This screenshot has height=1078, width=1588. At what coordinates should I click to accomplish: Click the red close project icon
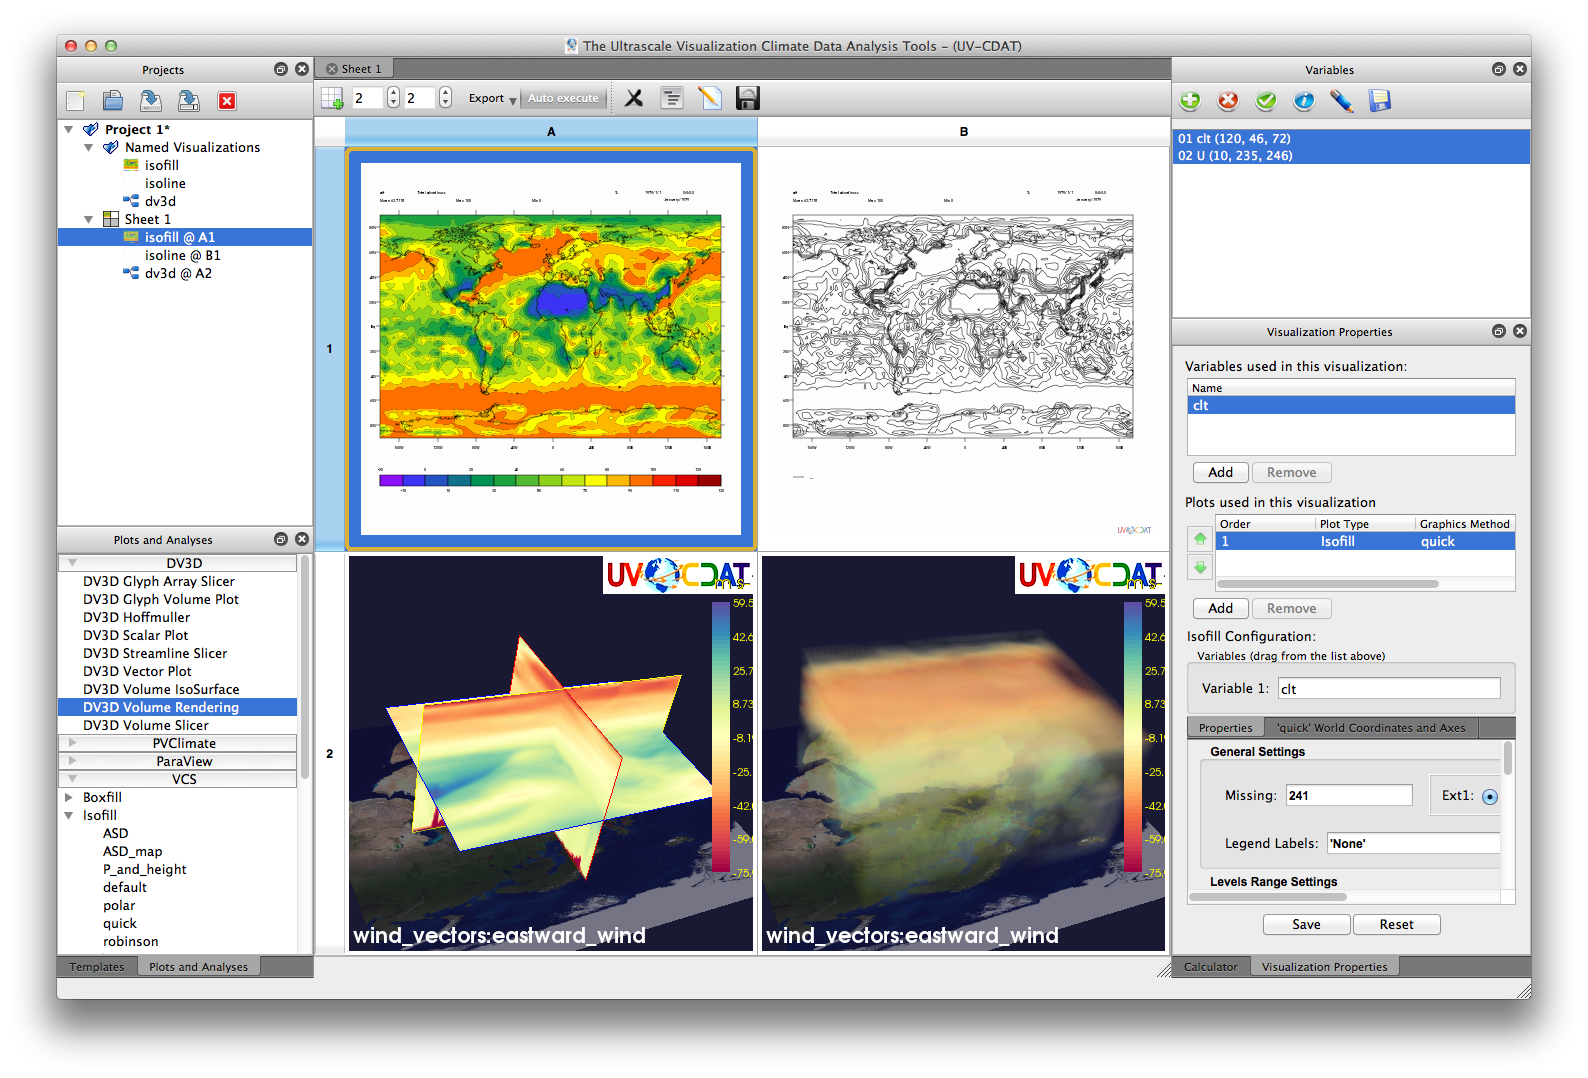227,101
